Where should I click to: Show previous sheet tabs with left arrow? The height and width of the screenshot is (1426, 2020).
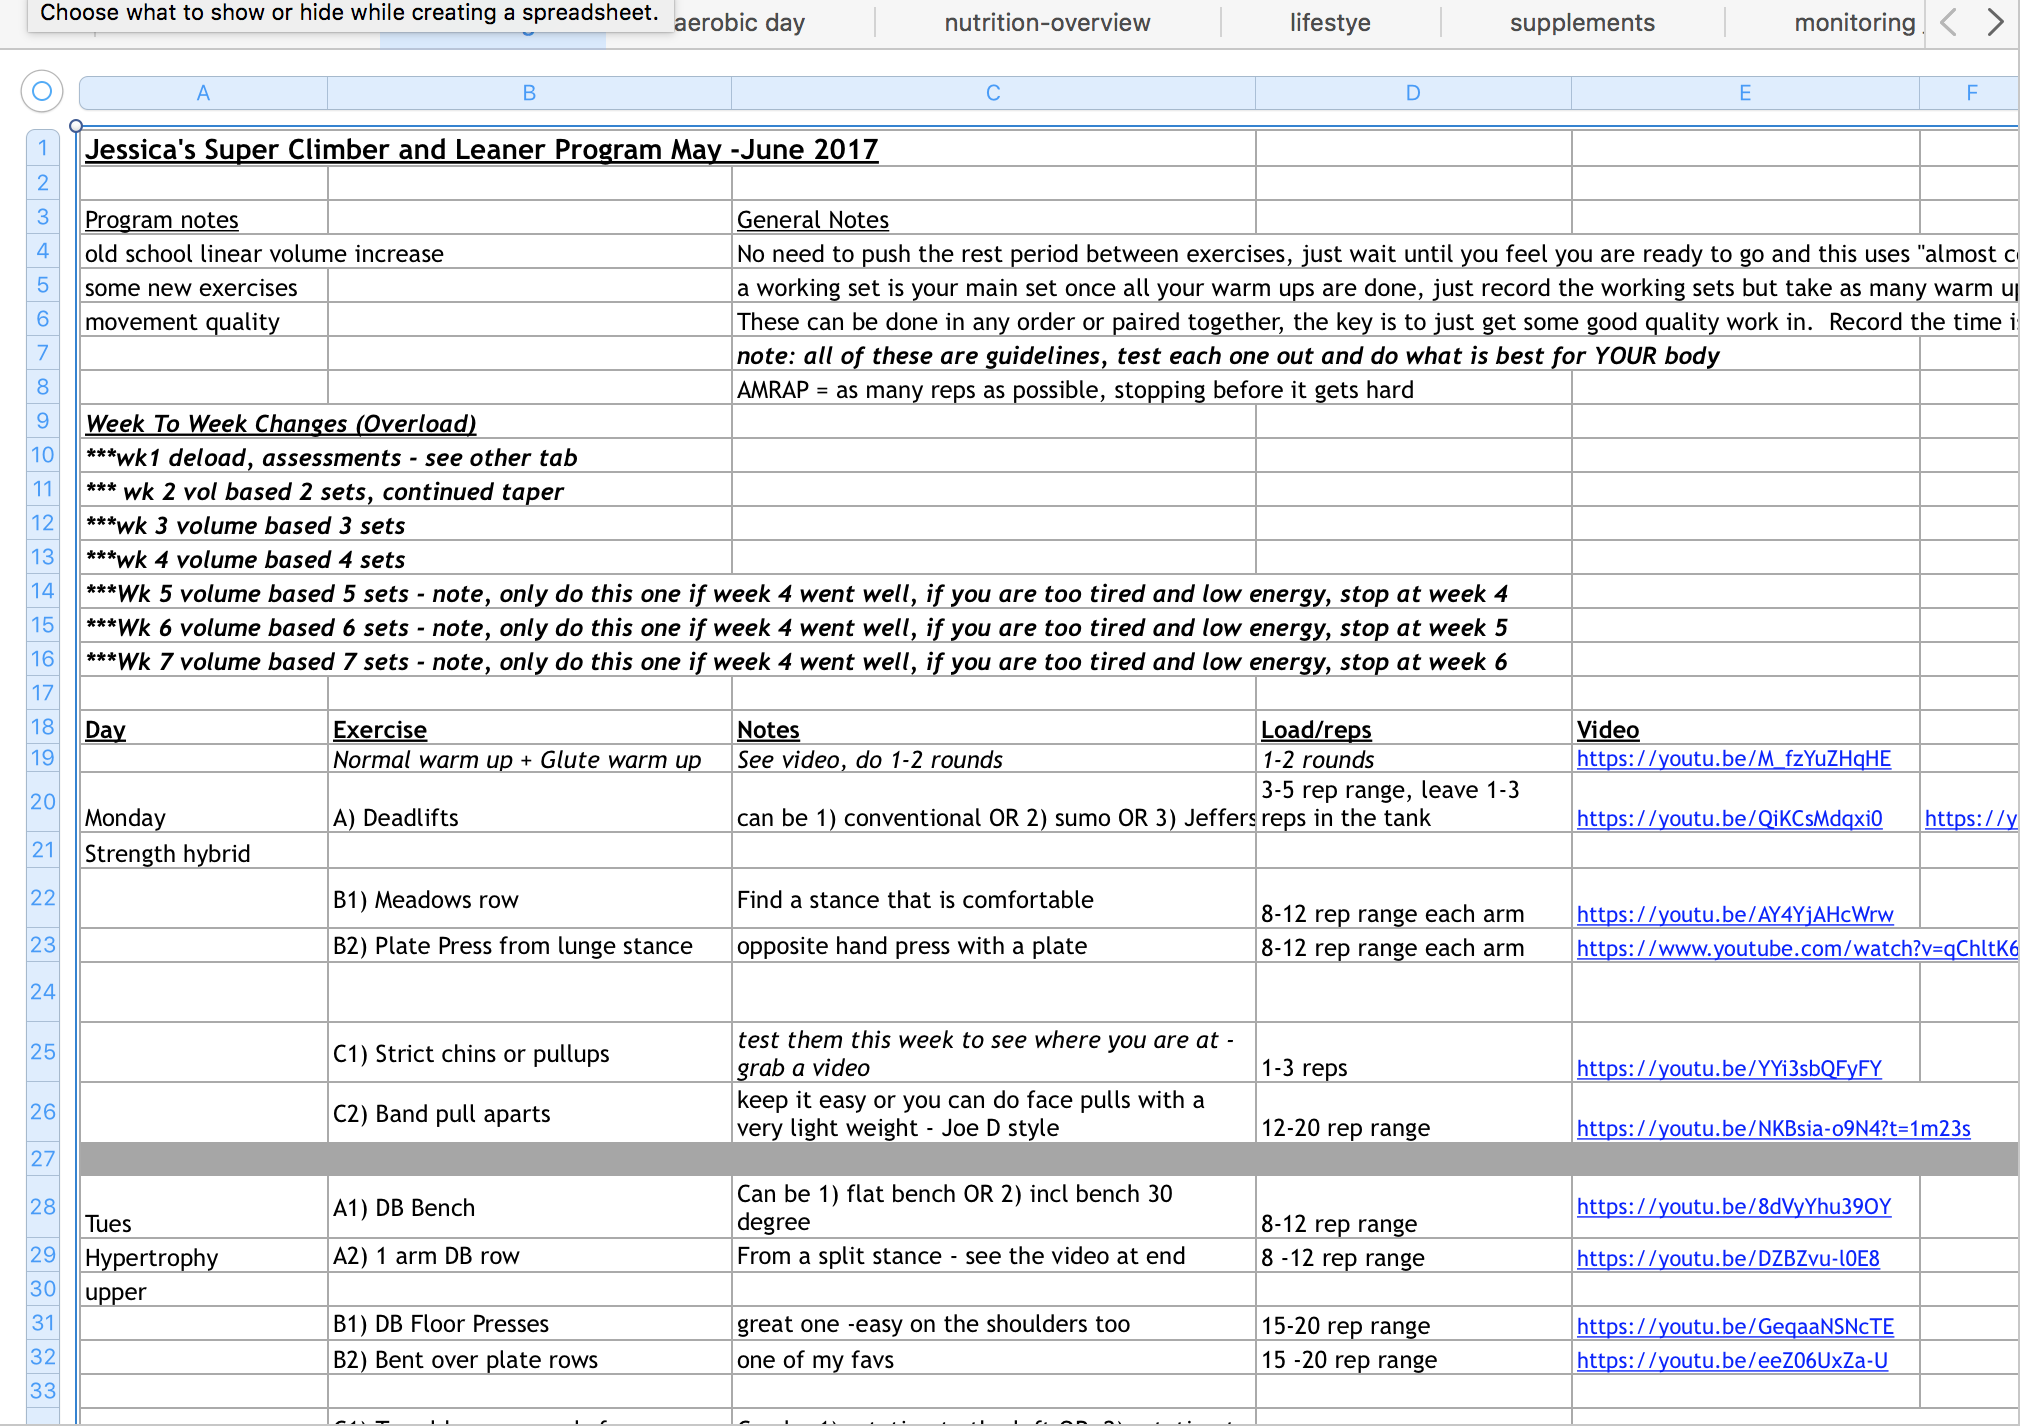tap(1949, 22)
